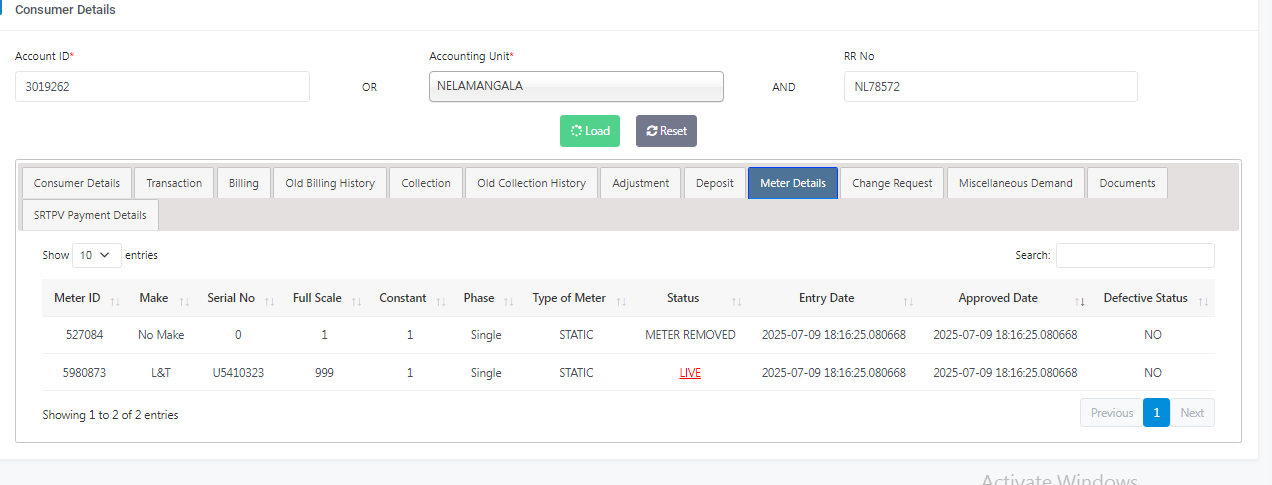The height and width of the screenshot is (485, 1272).
Task: Sort by Phase column sort icon
Action: (x=509, y=300)
